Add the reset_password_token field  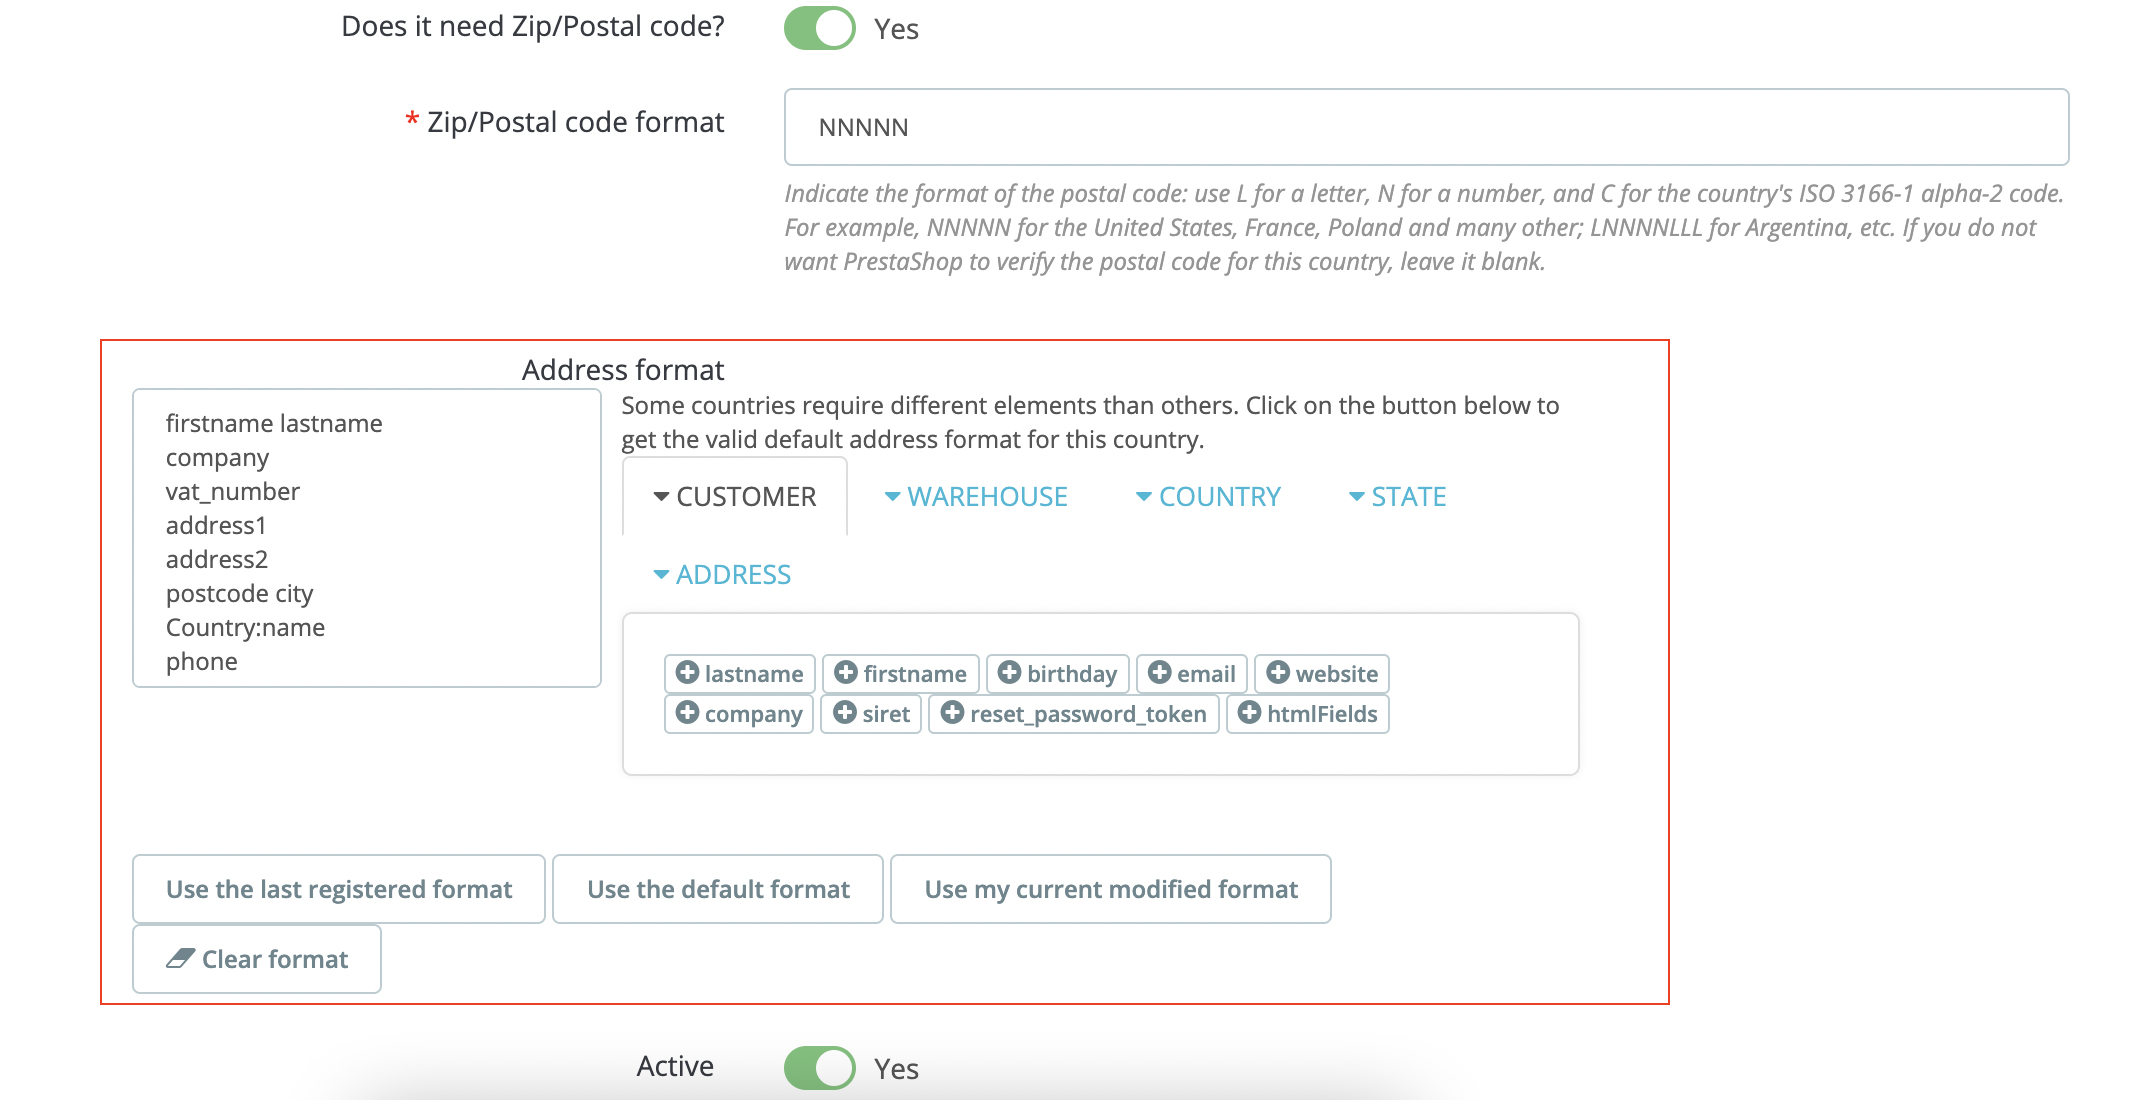[1072, 713]
